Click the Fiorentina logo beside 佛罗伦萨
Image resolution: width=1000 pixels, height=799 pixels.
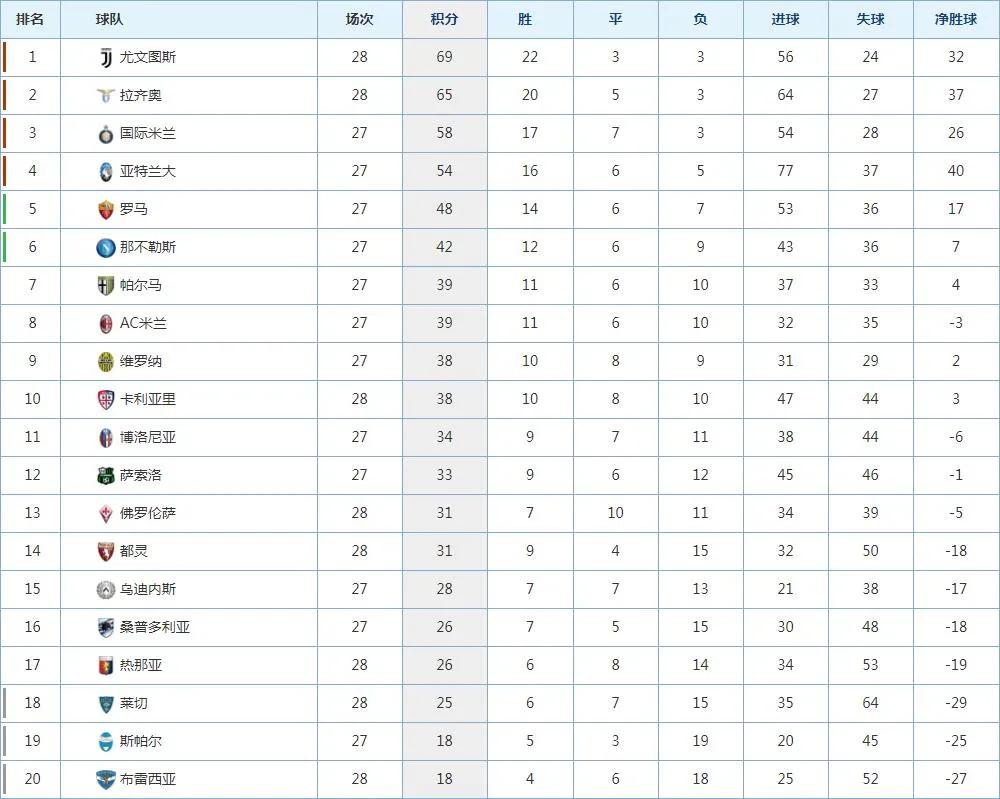[105, 513]
